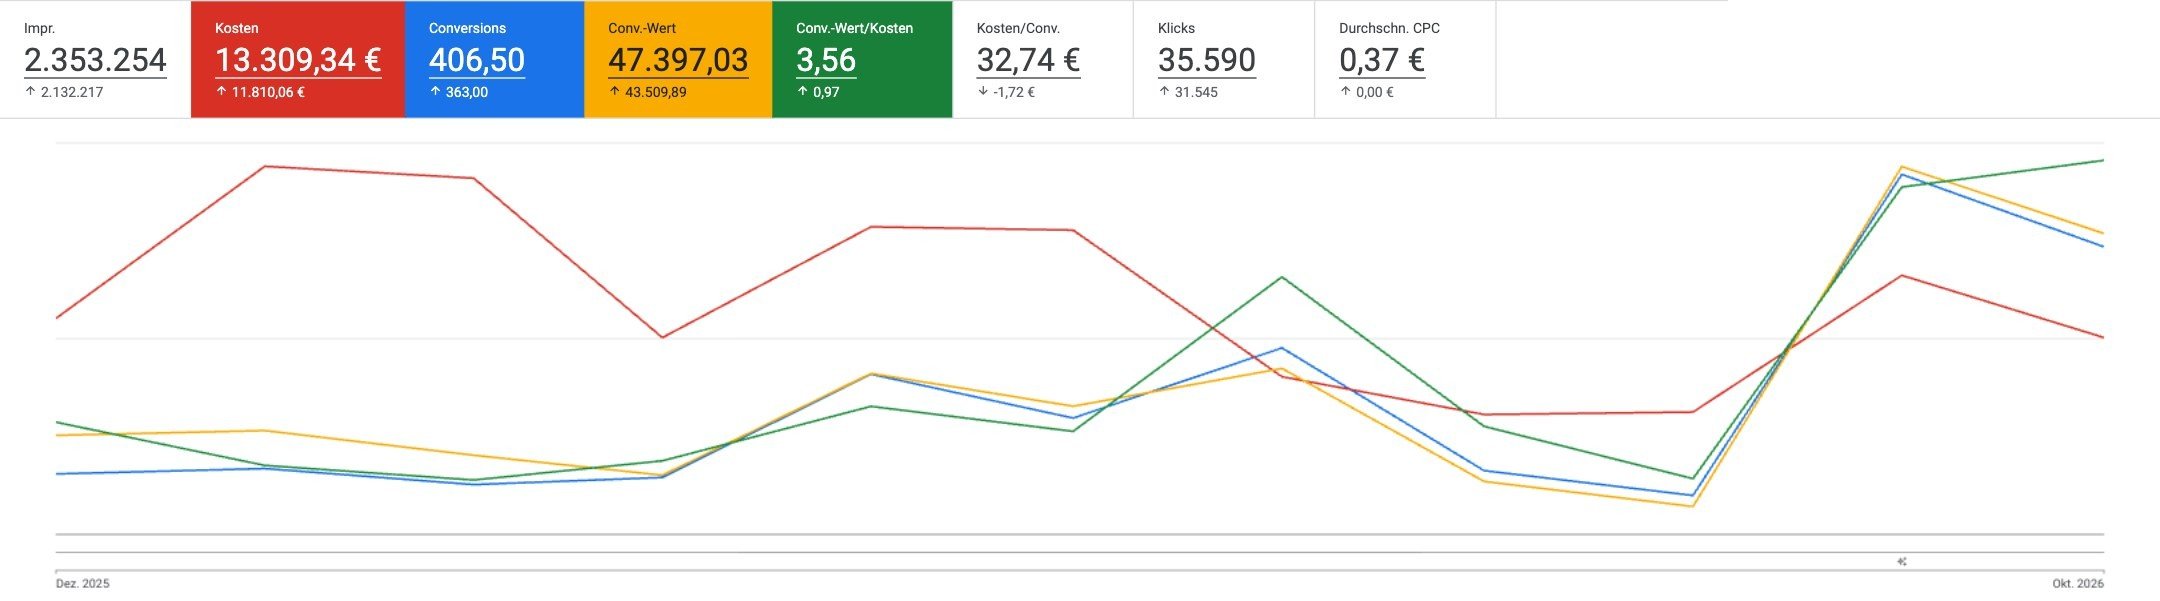This screenshot has width=2160, height=601.
Task: Toggle the Durchschn. CPC metric card
Action: [1405, 60]
